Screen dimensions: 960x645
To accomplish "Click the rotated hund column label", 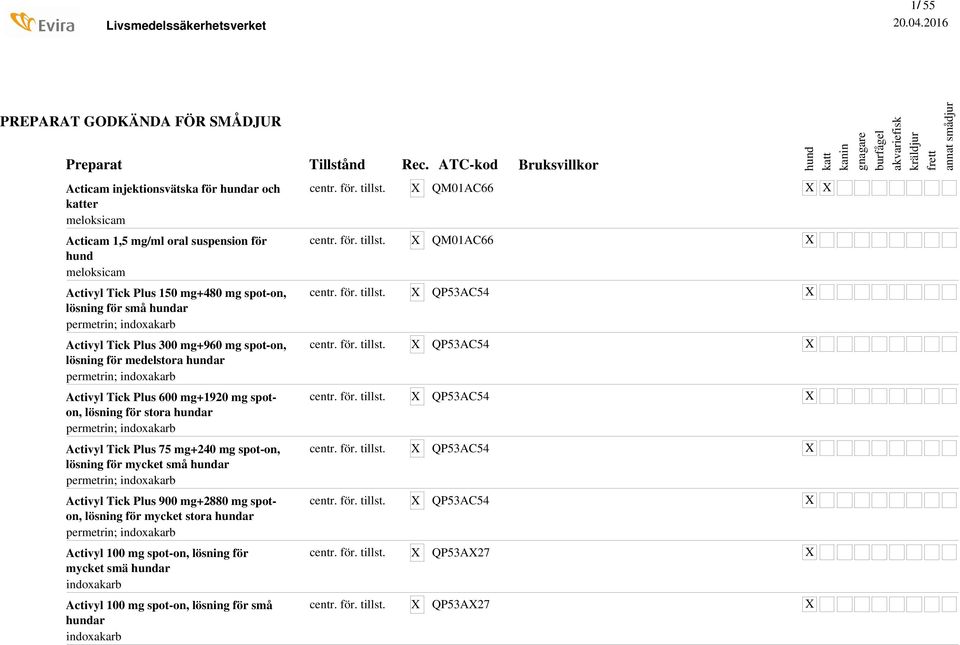I will point(810,158).
